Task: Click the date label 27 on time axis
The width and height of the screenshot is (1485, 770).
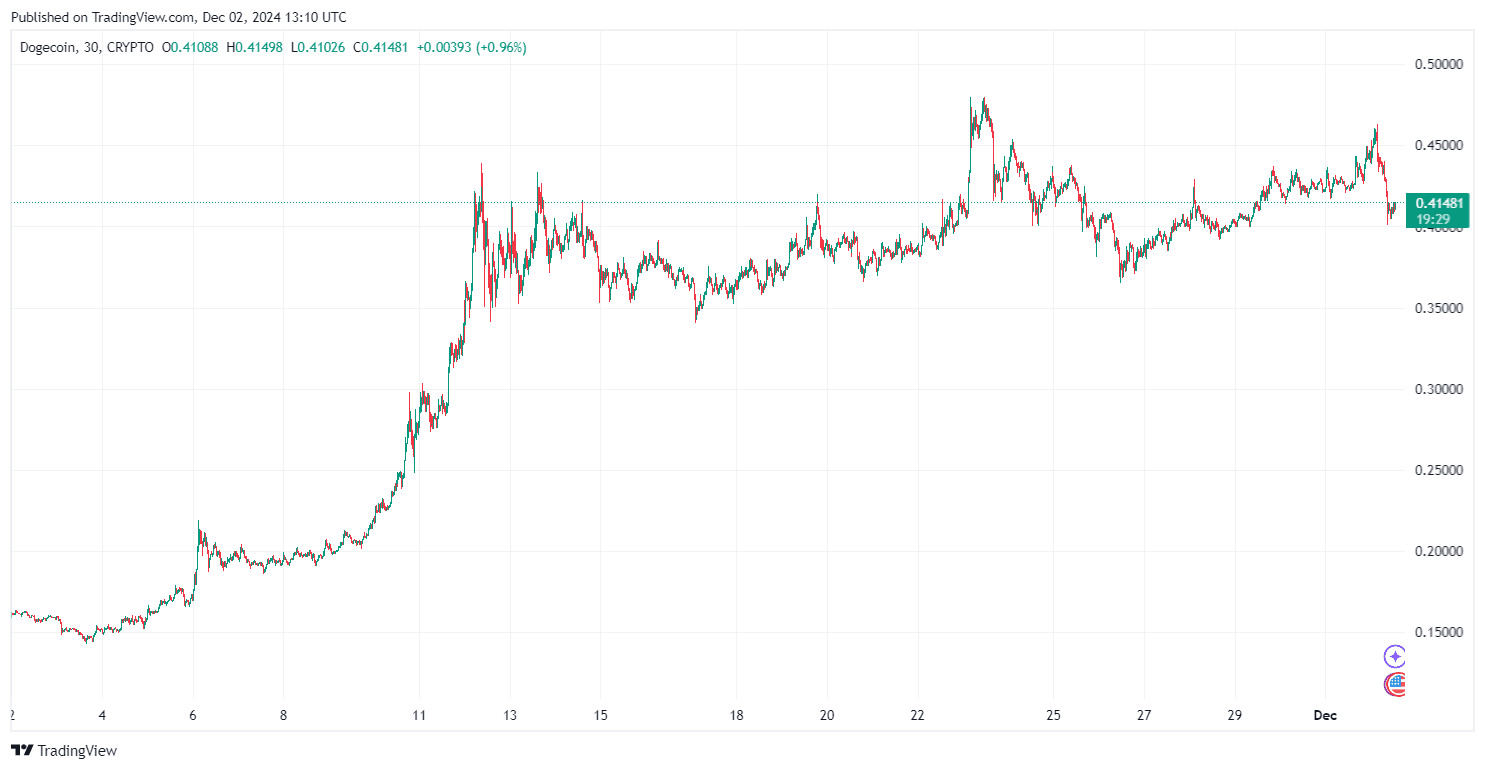Action: (x=1144, y=716)
